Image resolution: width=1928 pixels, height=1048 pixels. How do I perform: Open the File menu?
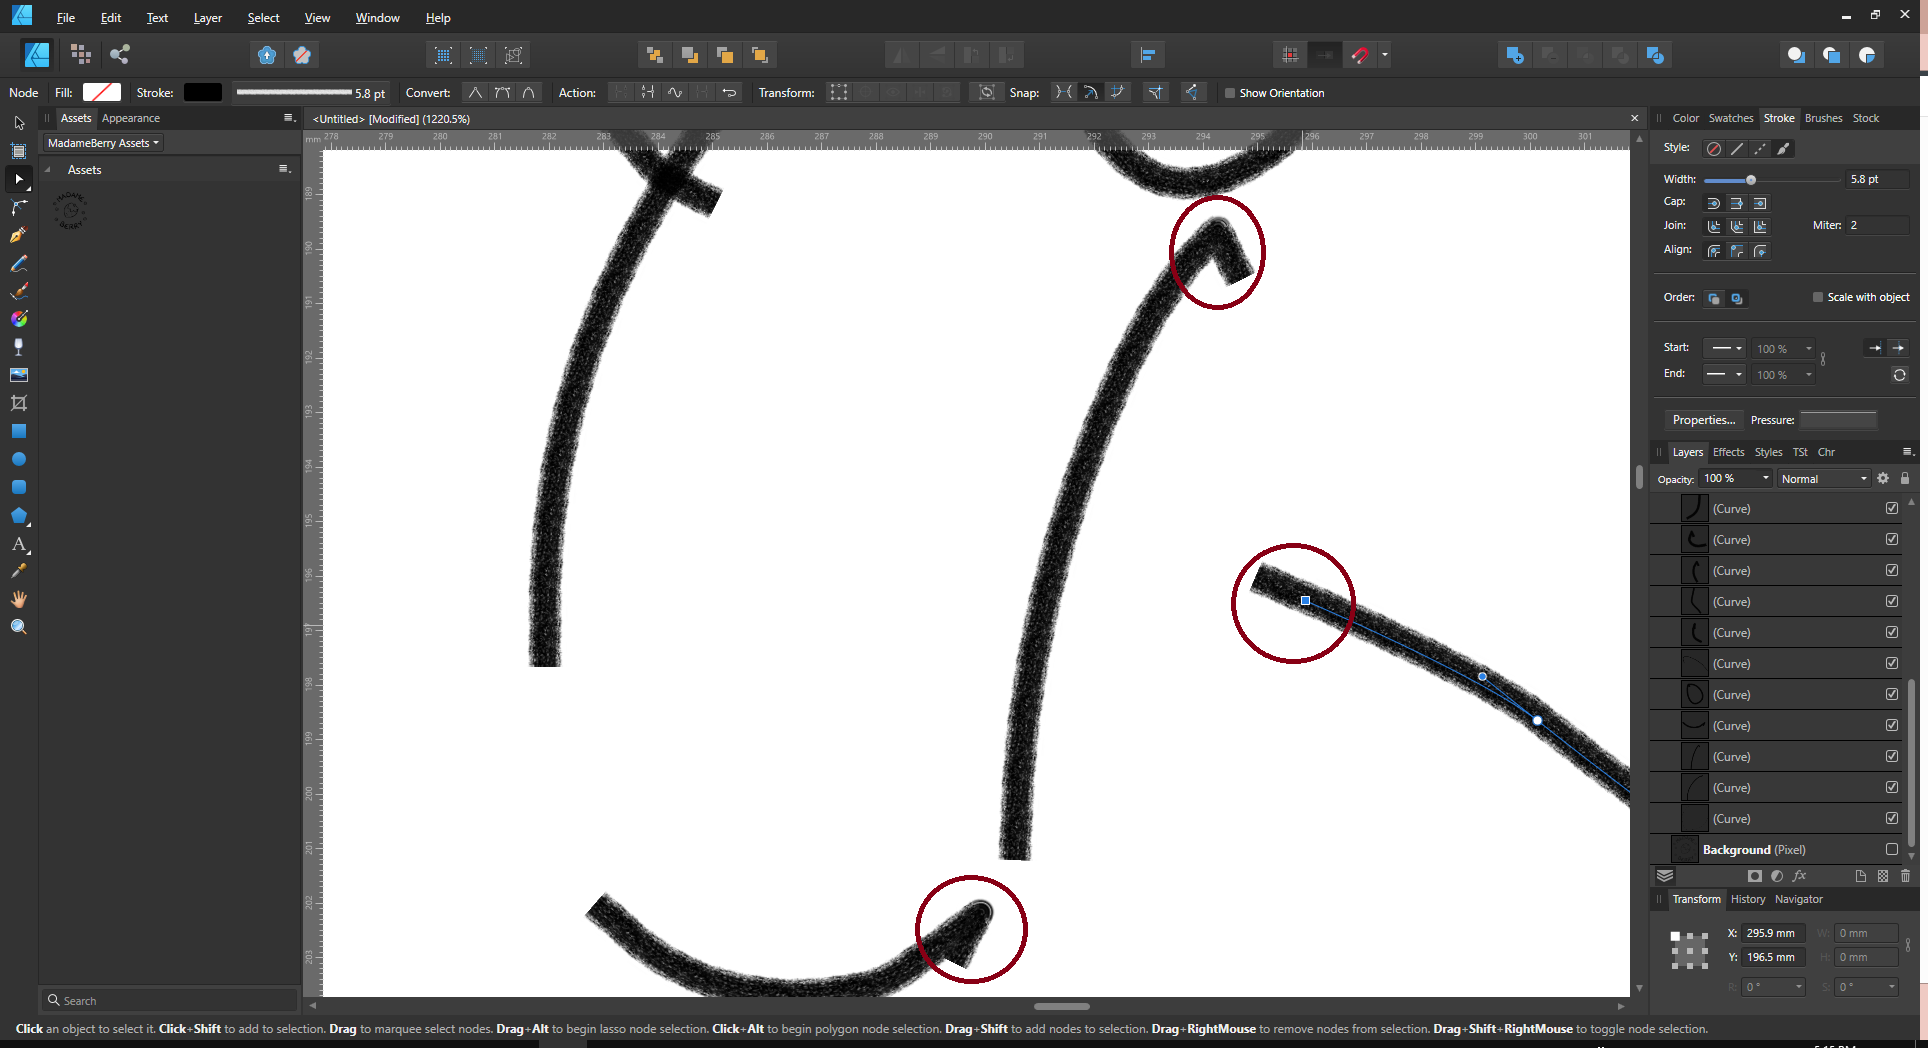click(66, 18)
